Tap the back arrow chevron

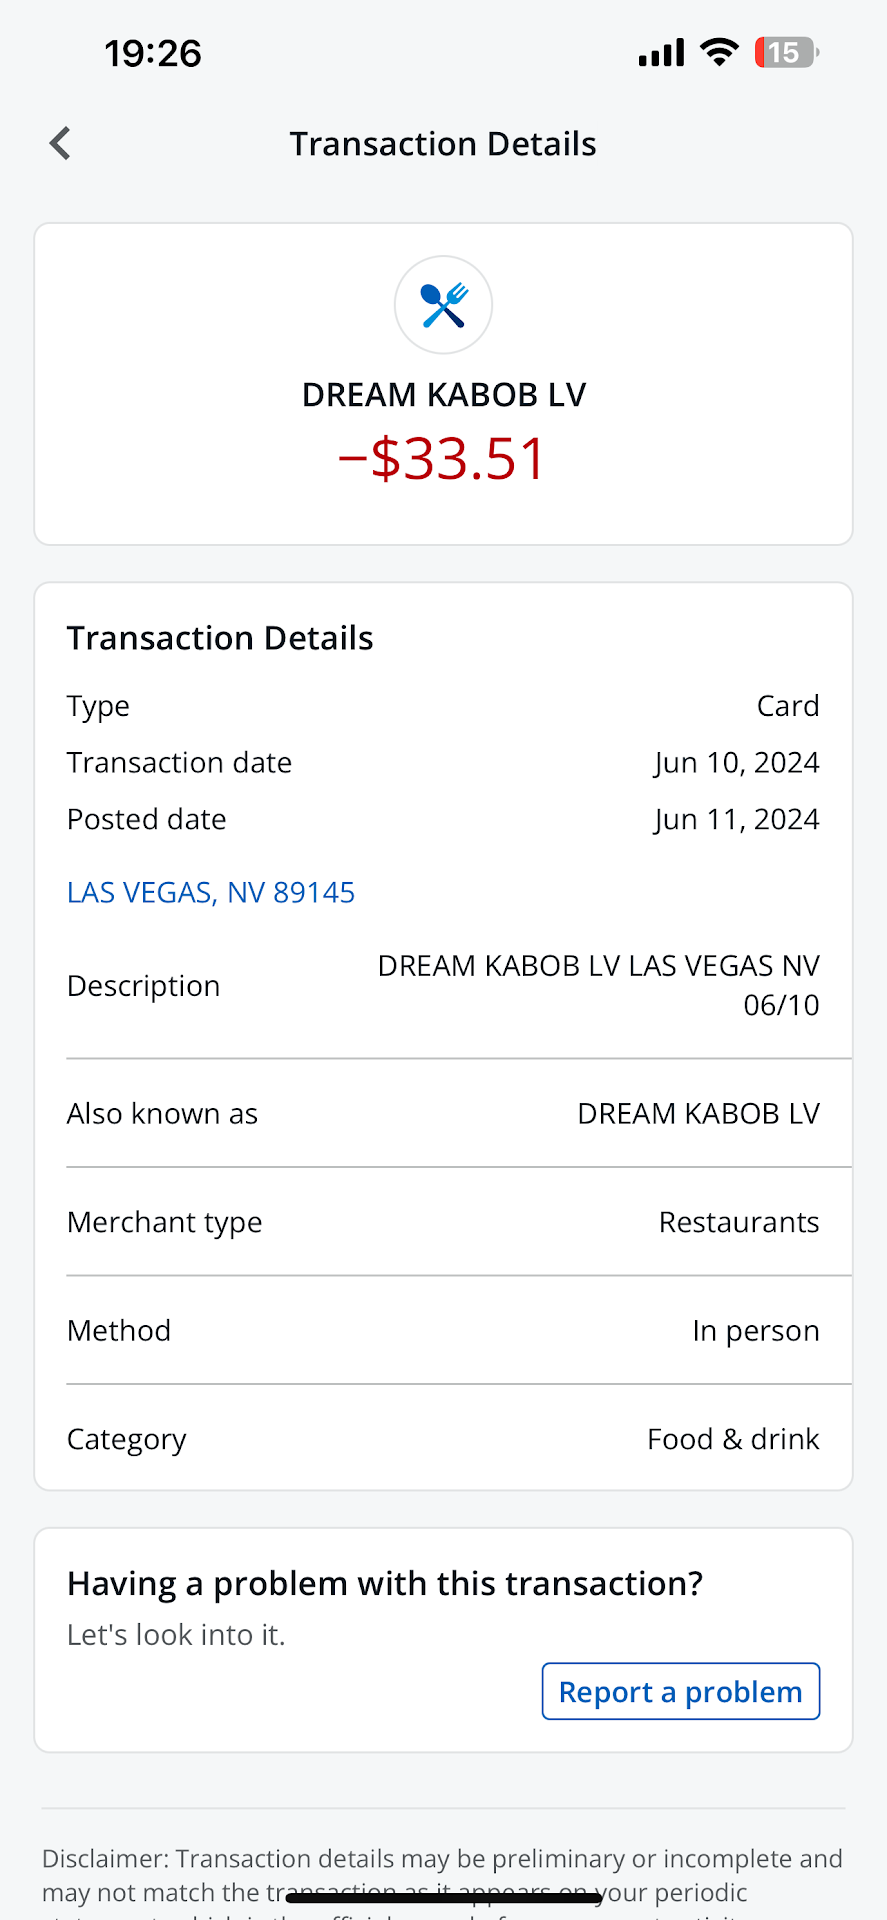[60, 144]
